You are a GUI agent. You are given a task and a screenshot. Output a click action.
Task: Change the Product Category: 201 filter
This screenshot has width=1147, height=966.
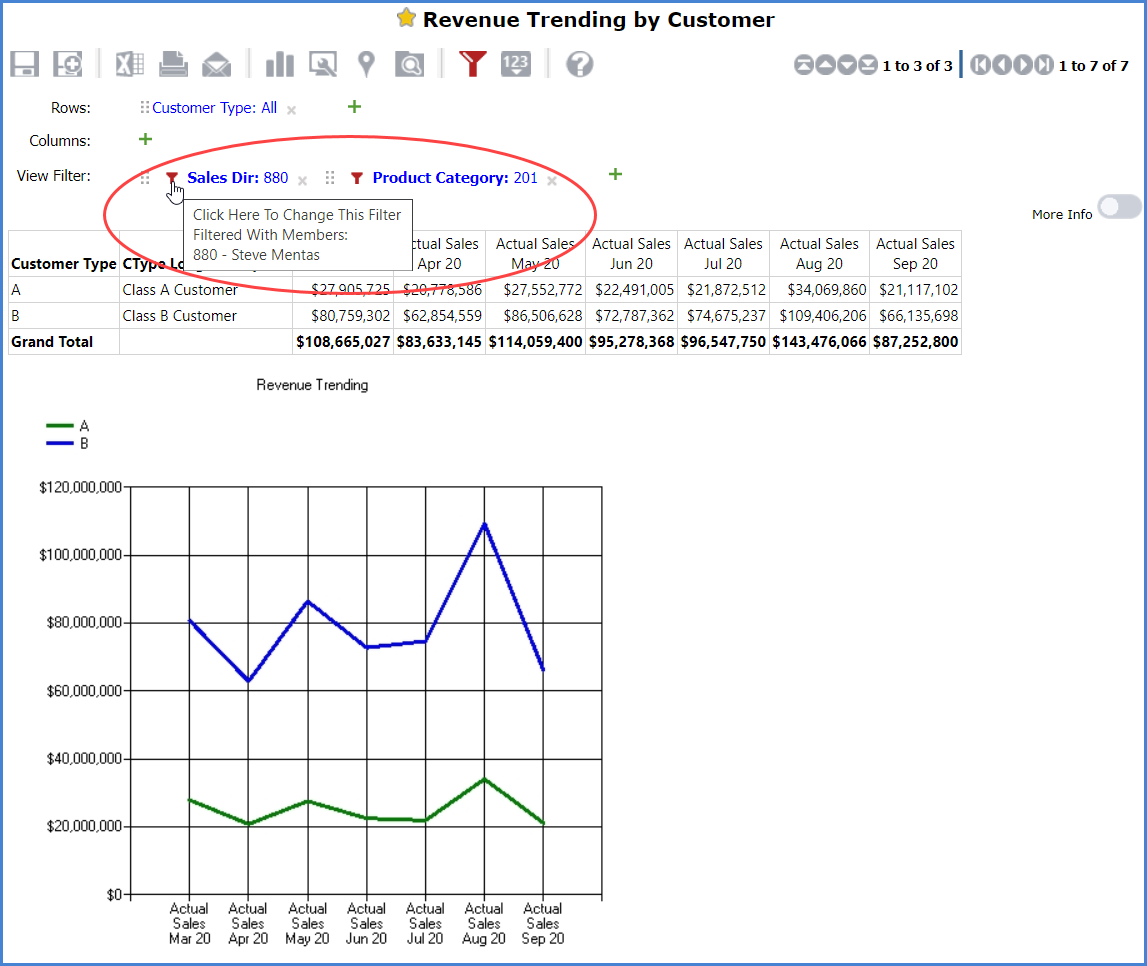click(x=455, y=178)
